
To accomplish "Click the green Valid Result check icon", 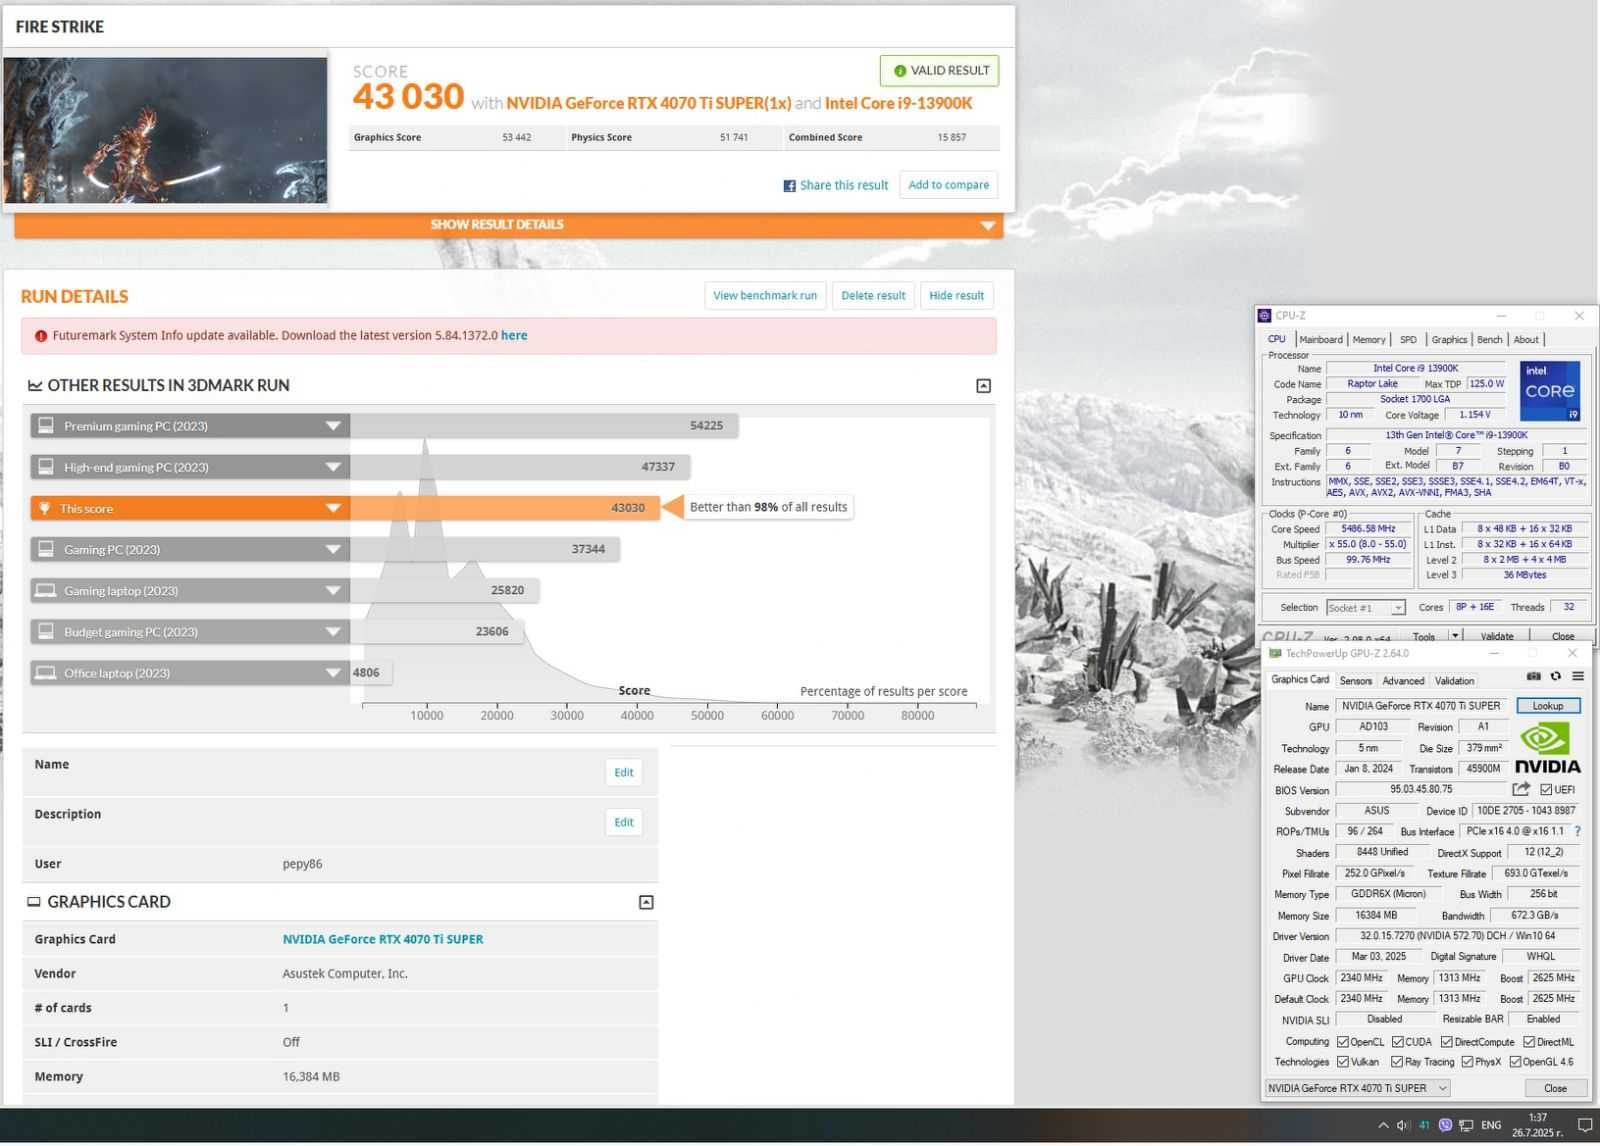I will [900, 71].
